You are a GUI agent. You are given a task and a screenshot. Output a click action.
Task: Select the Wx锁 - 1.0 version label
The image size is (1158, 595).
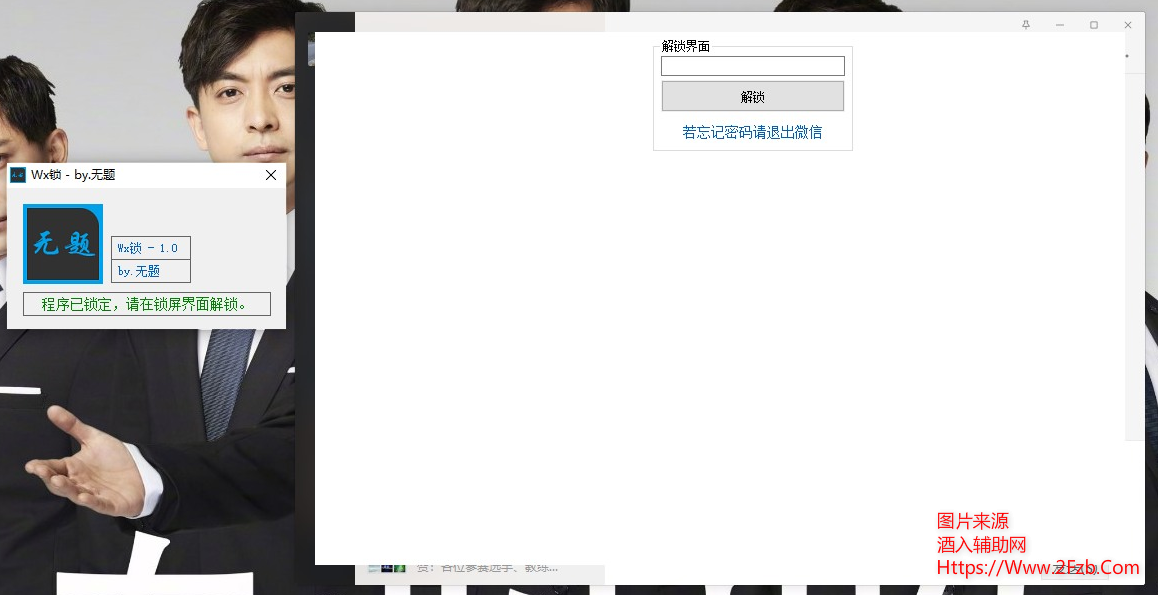click(149, 248)
